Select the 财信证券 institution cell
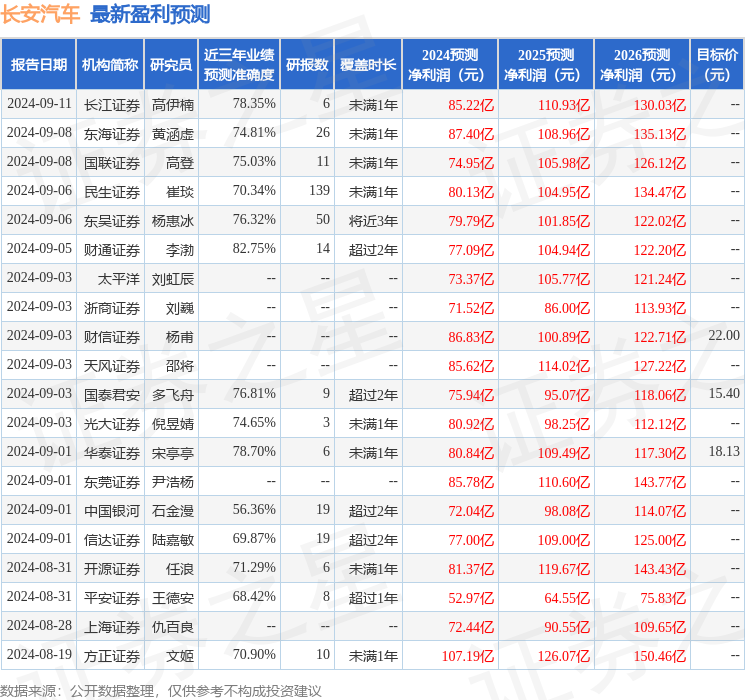 pos(112,336)
